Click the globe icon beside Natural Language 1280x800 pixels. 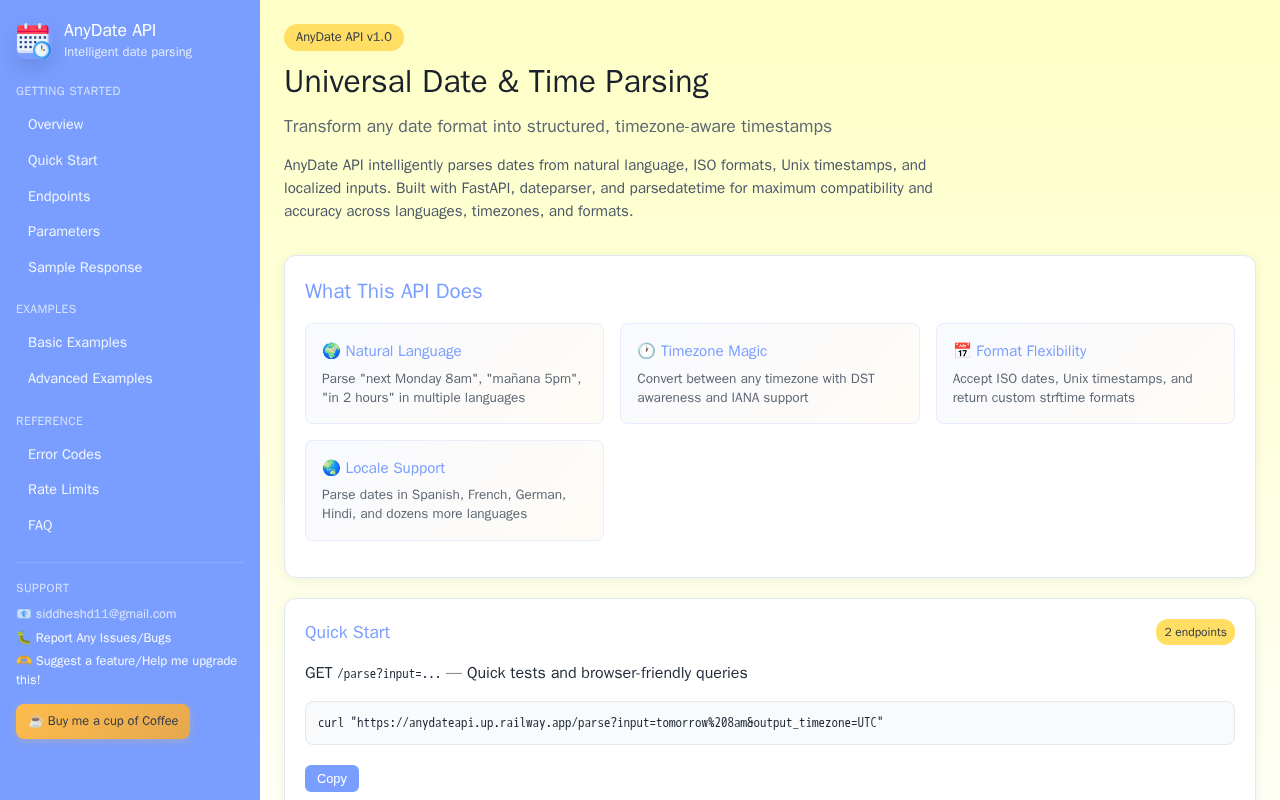point(331,351)
